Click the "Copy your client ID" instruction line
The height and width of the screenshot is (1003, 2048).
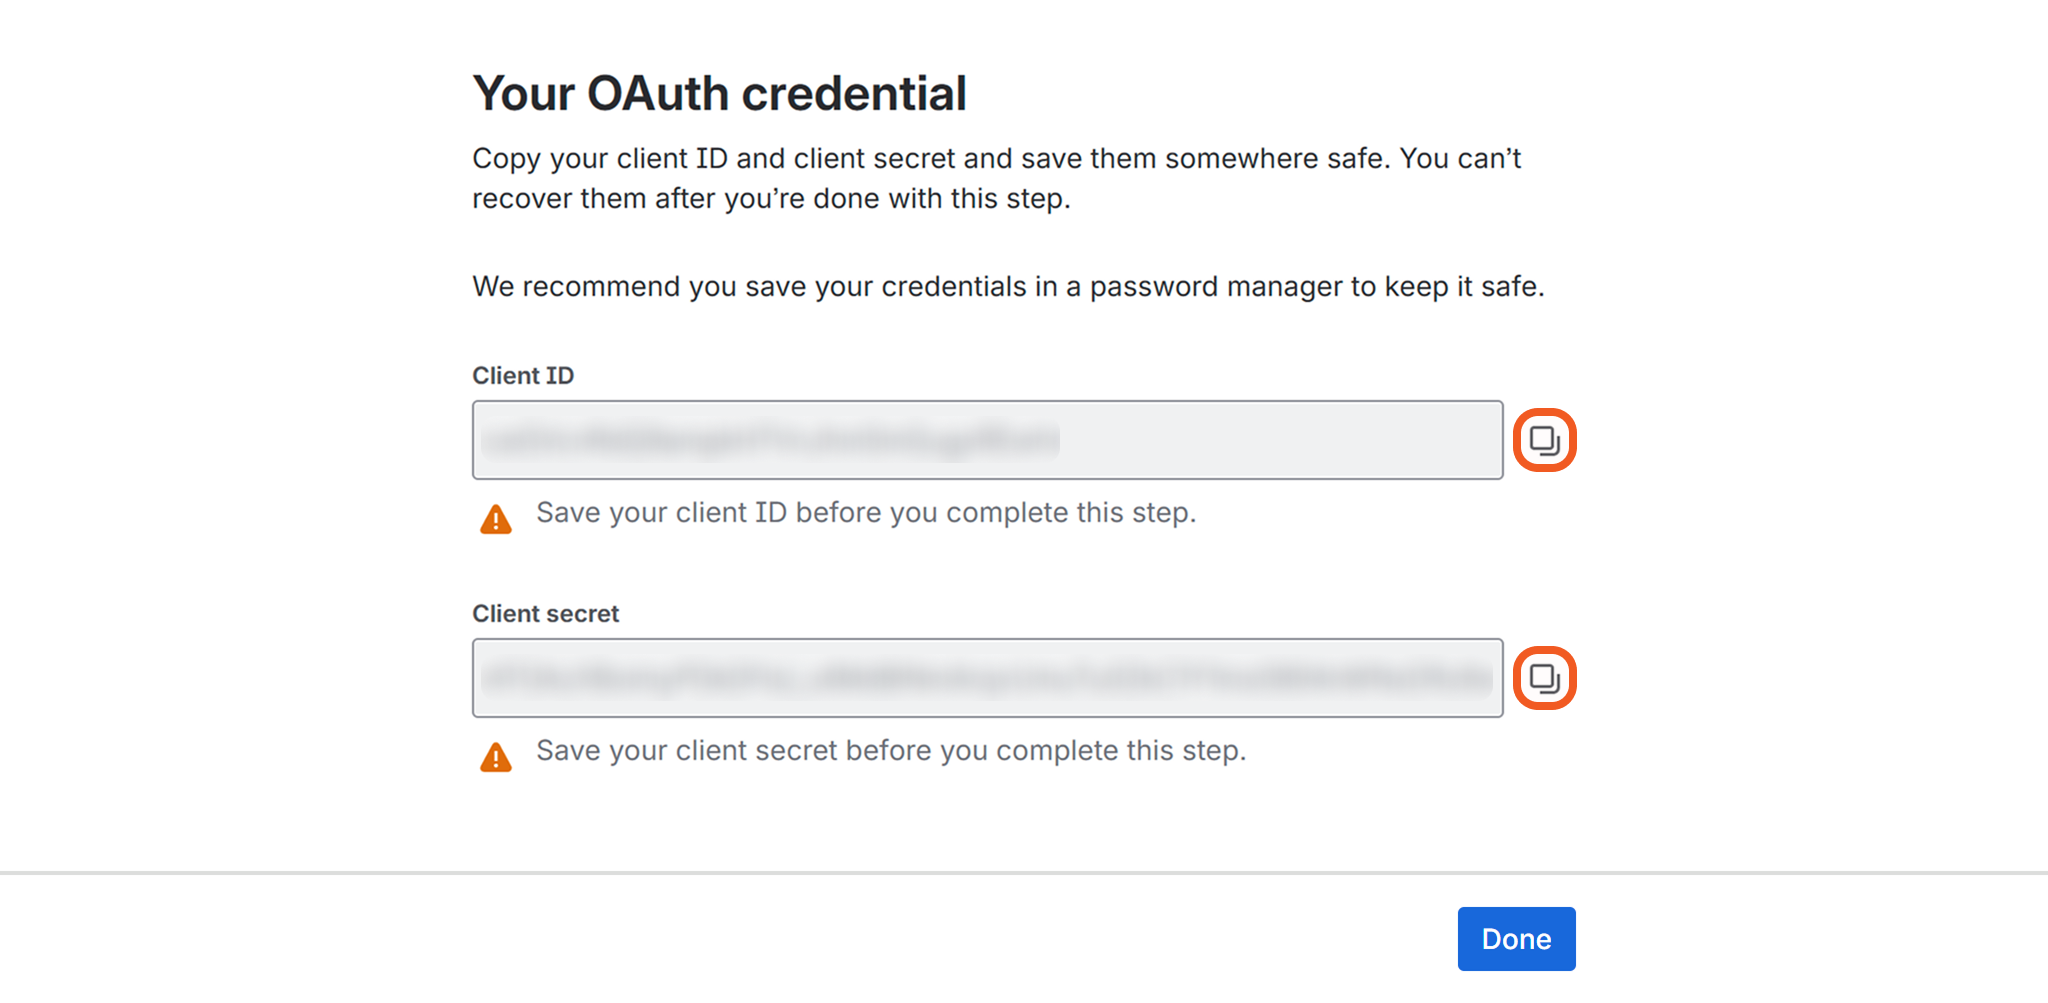pyautogui.click(x=996, y=159)
